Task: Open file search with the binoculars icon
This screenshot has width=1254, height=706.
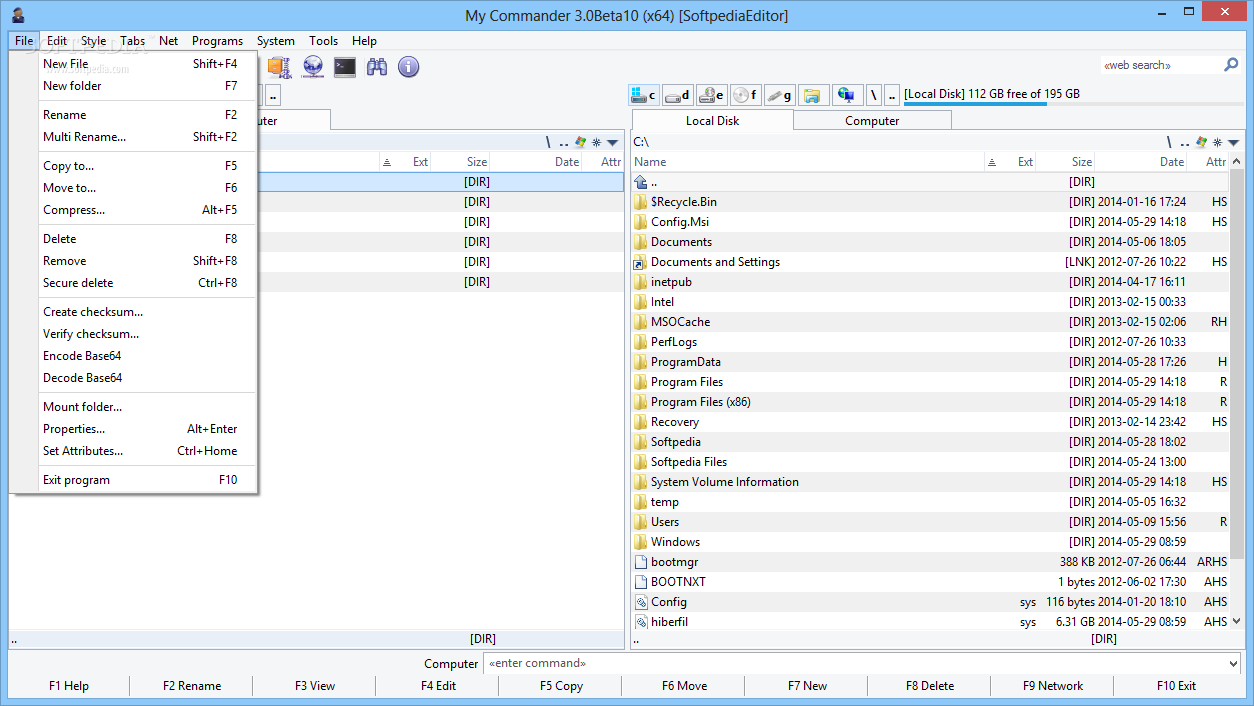Action: pos(376,67)
